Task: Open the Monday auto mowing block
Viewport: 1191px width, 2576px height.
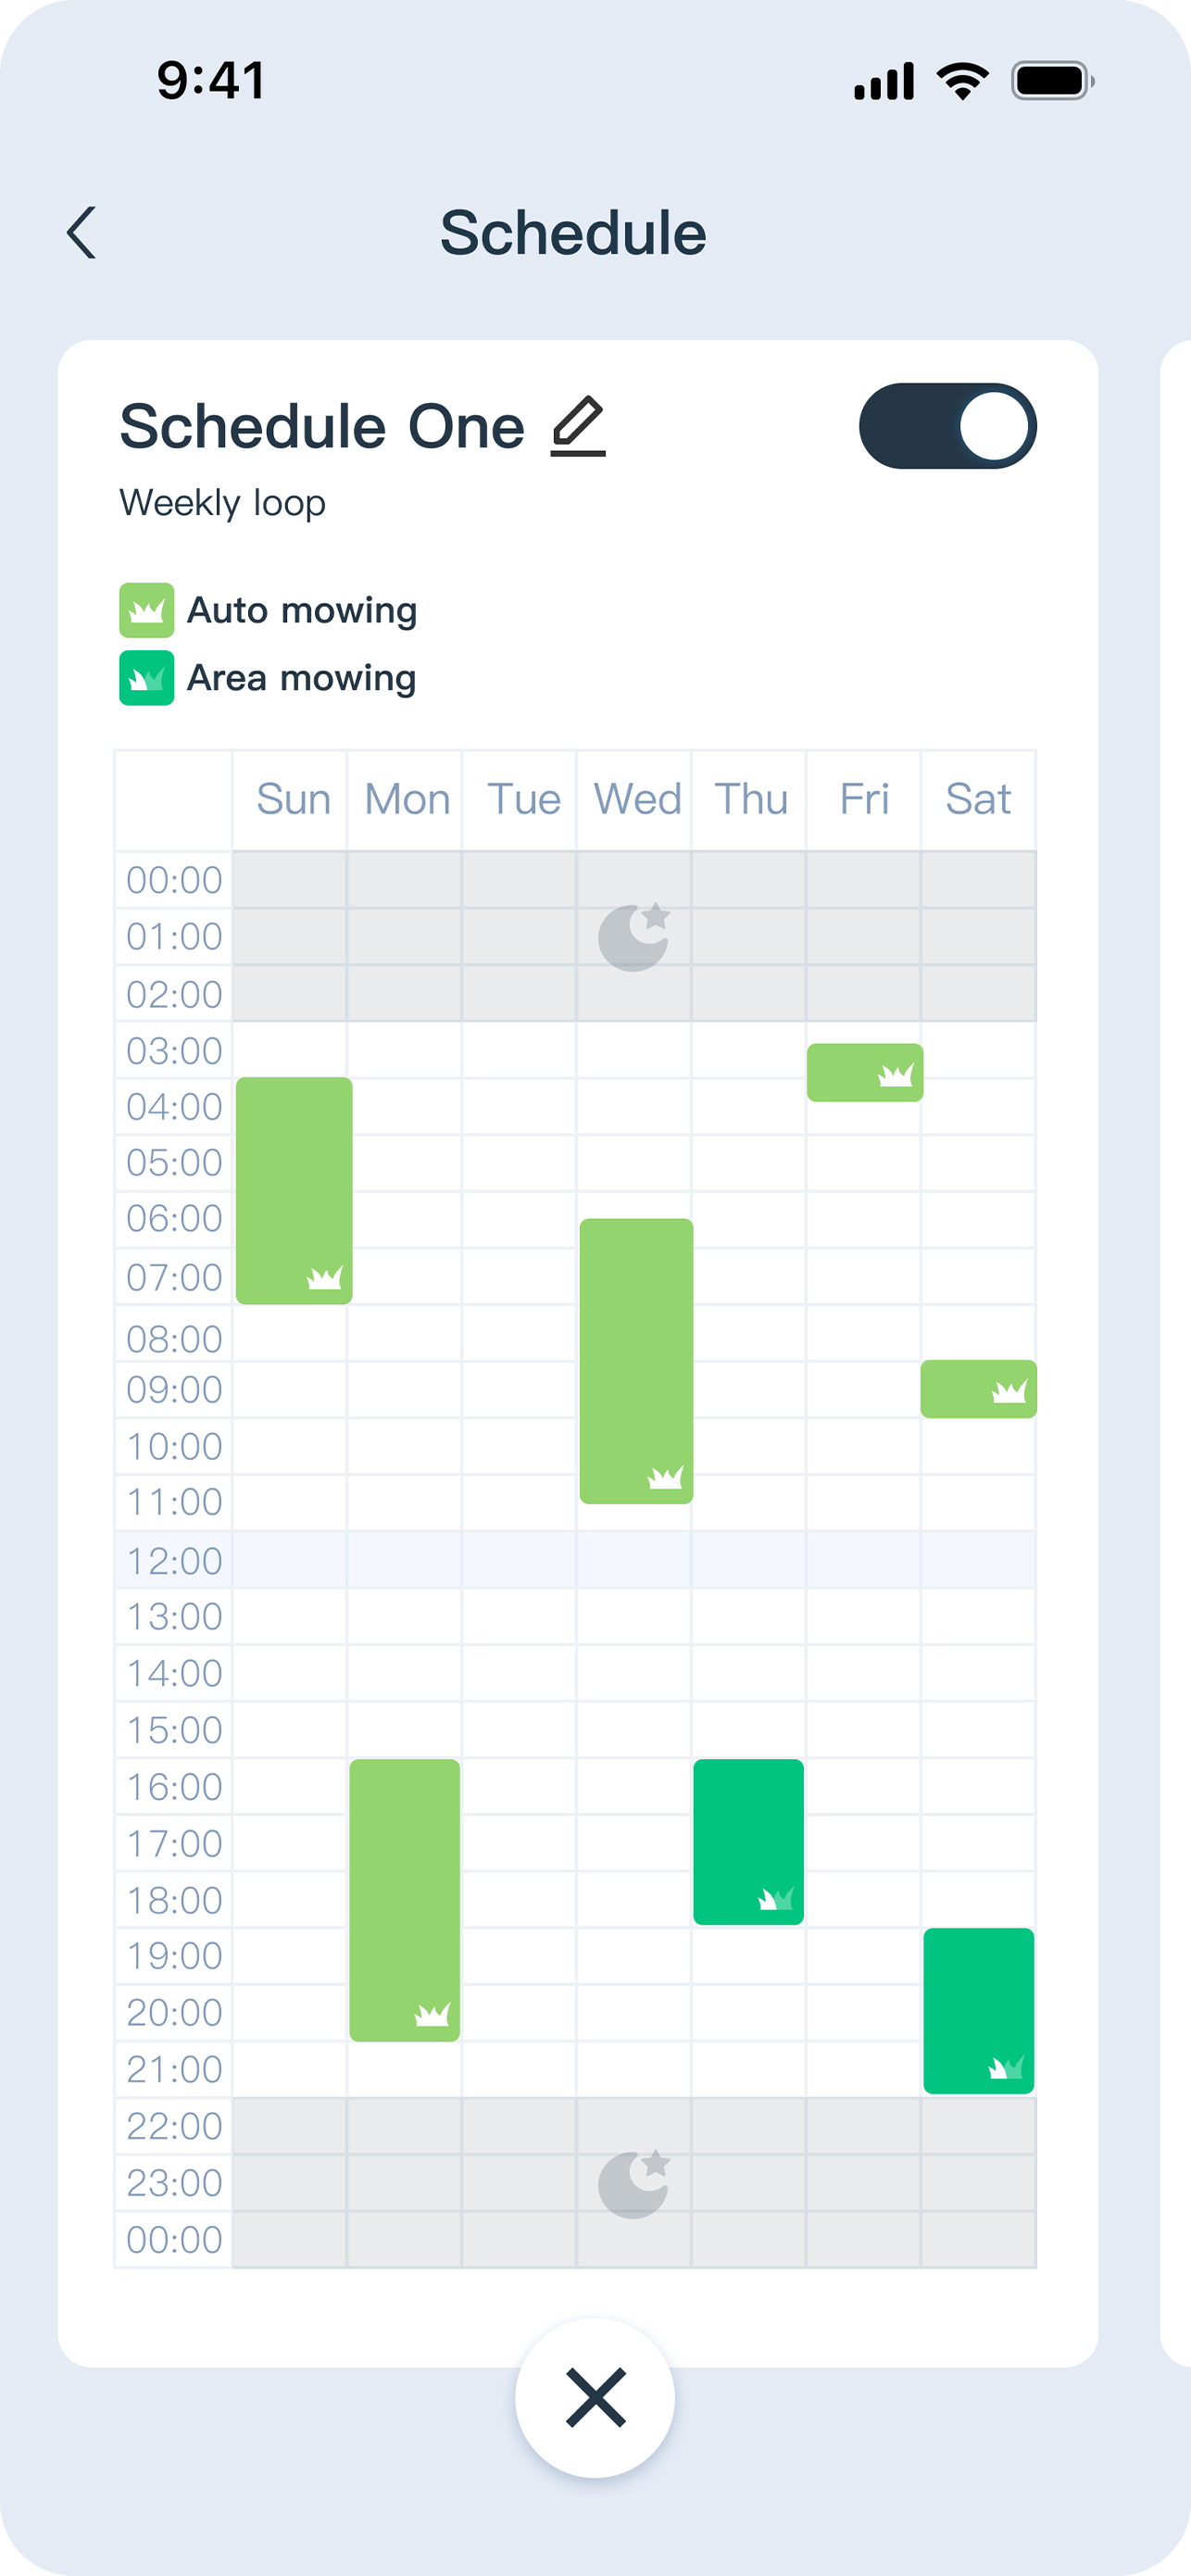Action: [405, 1899]
